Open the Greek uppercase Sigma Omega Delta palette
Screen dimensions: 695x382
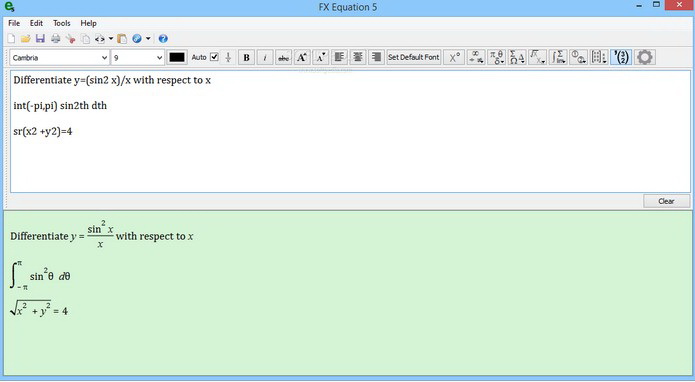517,58
